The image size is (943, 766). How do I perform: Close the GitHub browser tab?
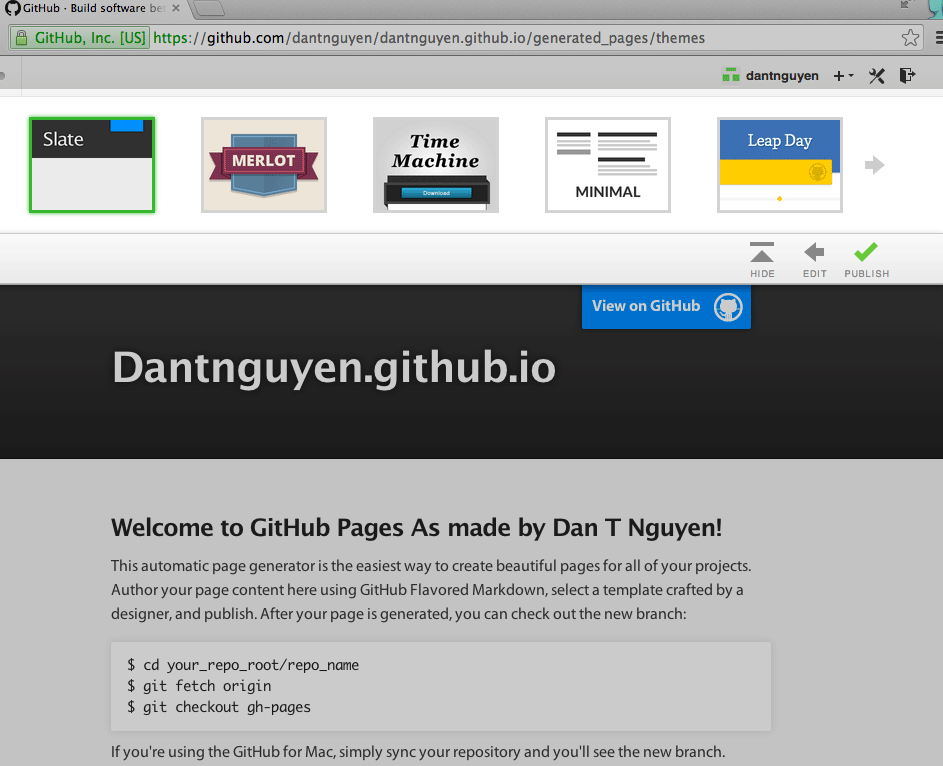point(176,8)
